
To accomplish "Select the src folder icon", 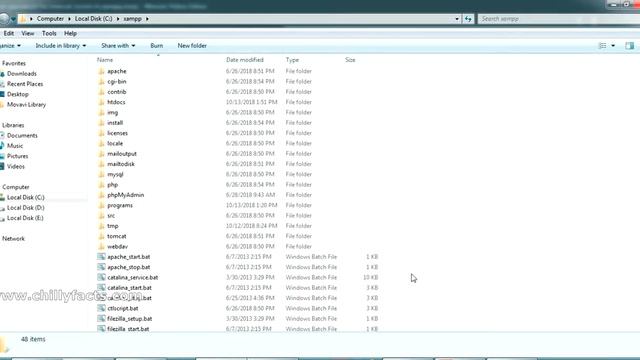I will pyautogui.click(x=102, y=216).
